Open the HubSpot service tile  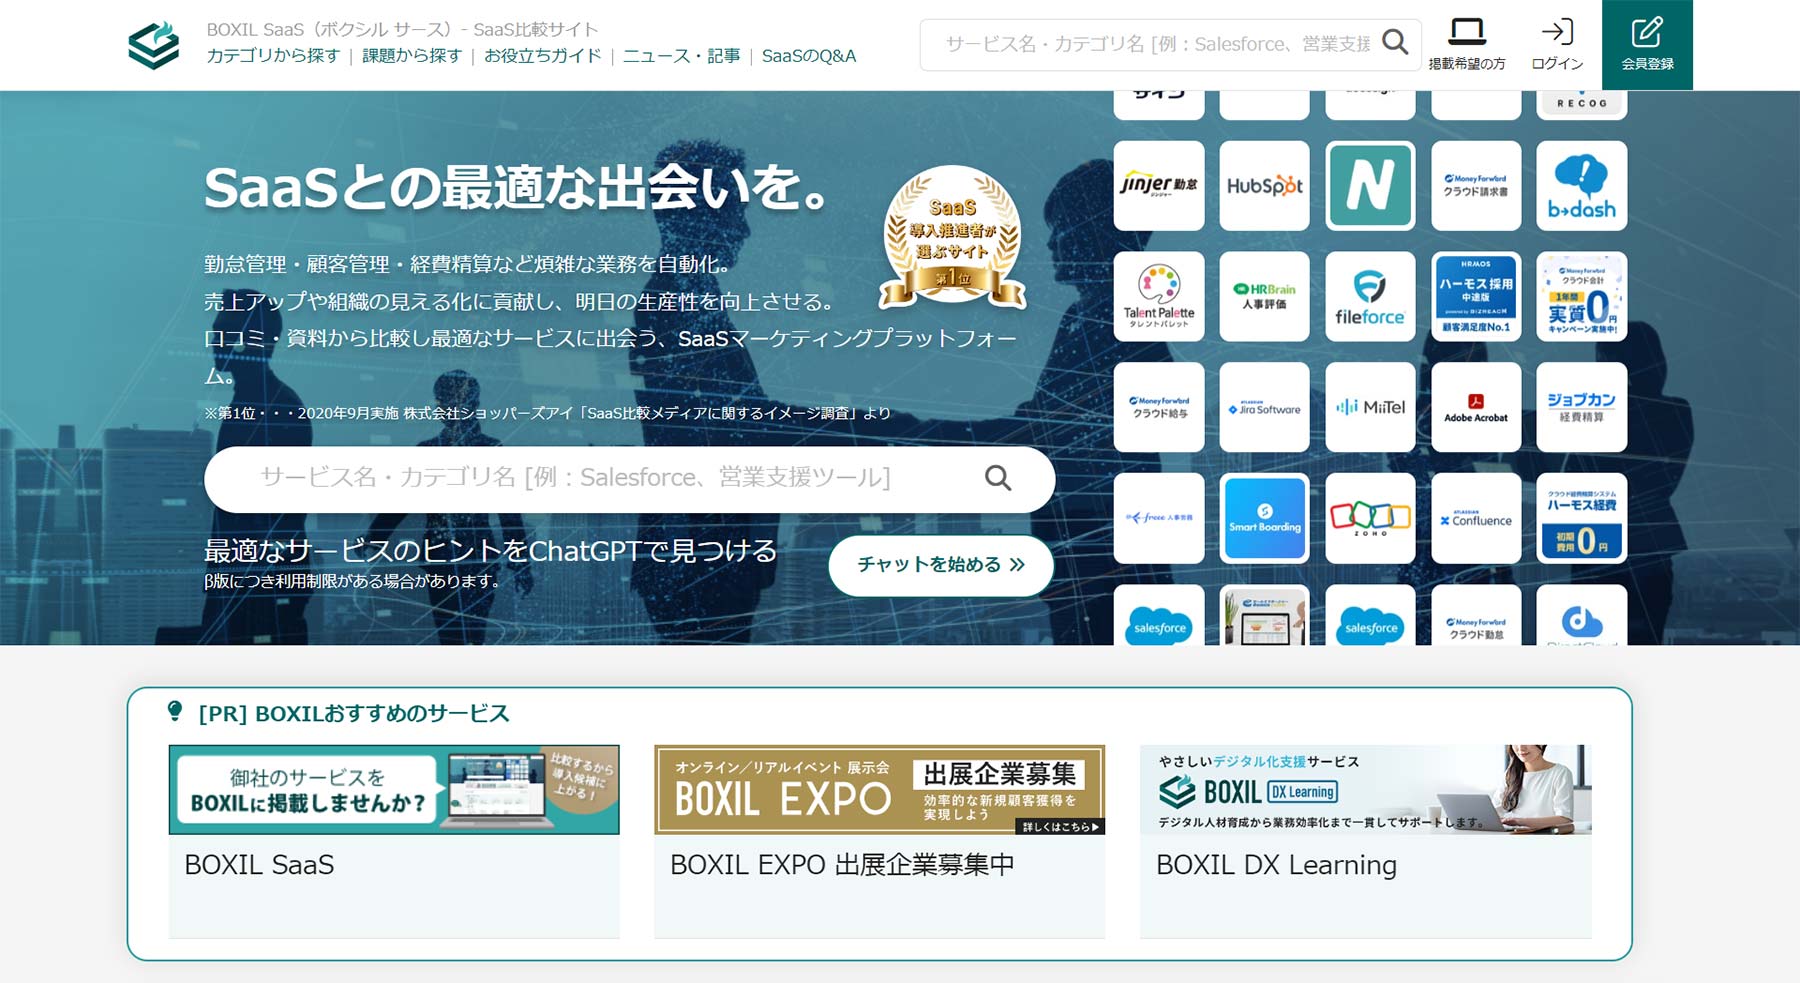[1265, 186]
